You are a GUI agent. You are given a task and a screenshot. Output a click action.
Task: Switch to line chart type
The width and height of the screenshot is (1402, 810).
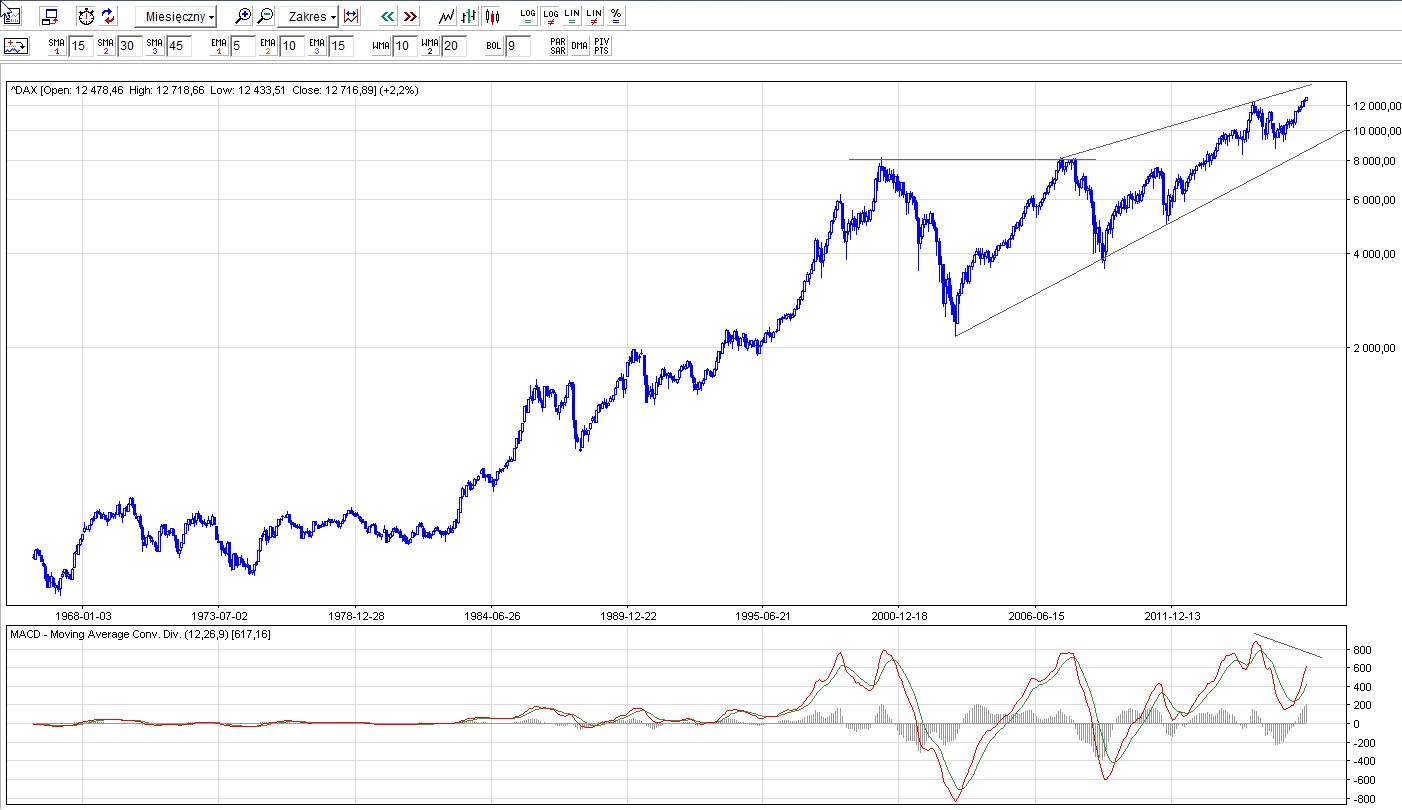tap(447, 16)
